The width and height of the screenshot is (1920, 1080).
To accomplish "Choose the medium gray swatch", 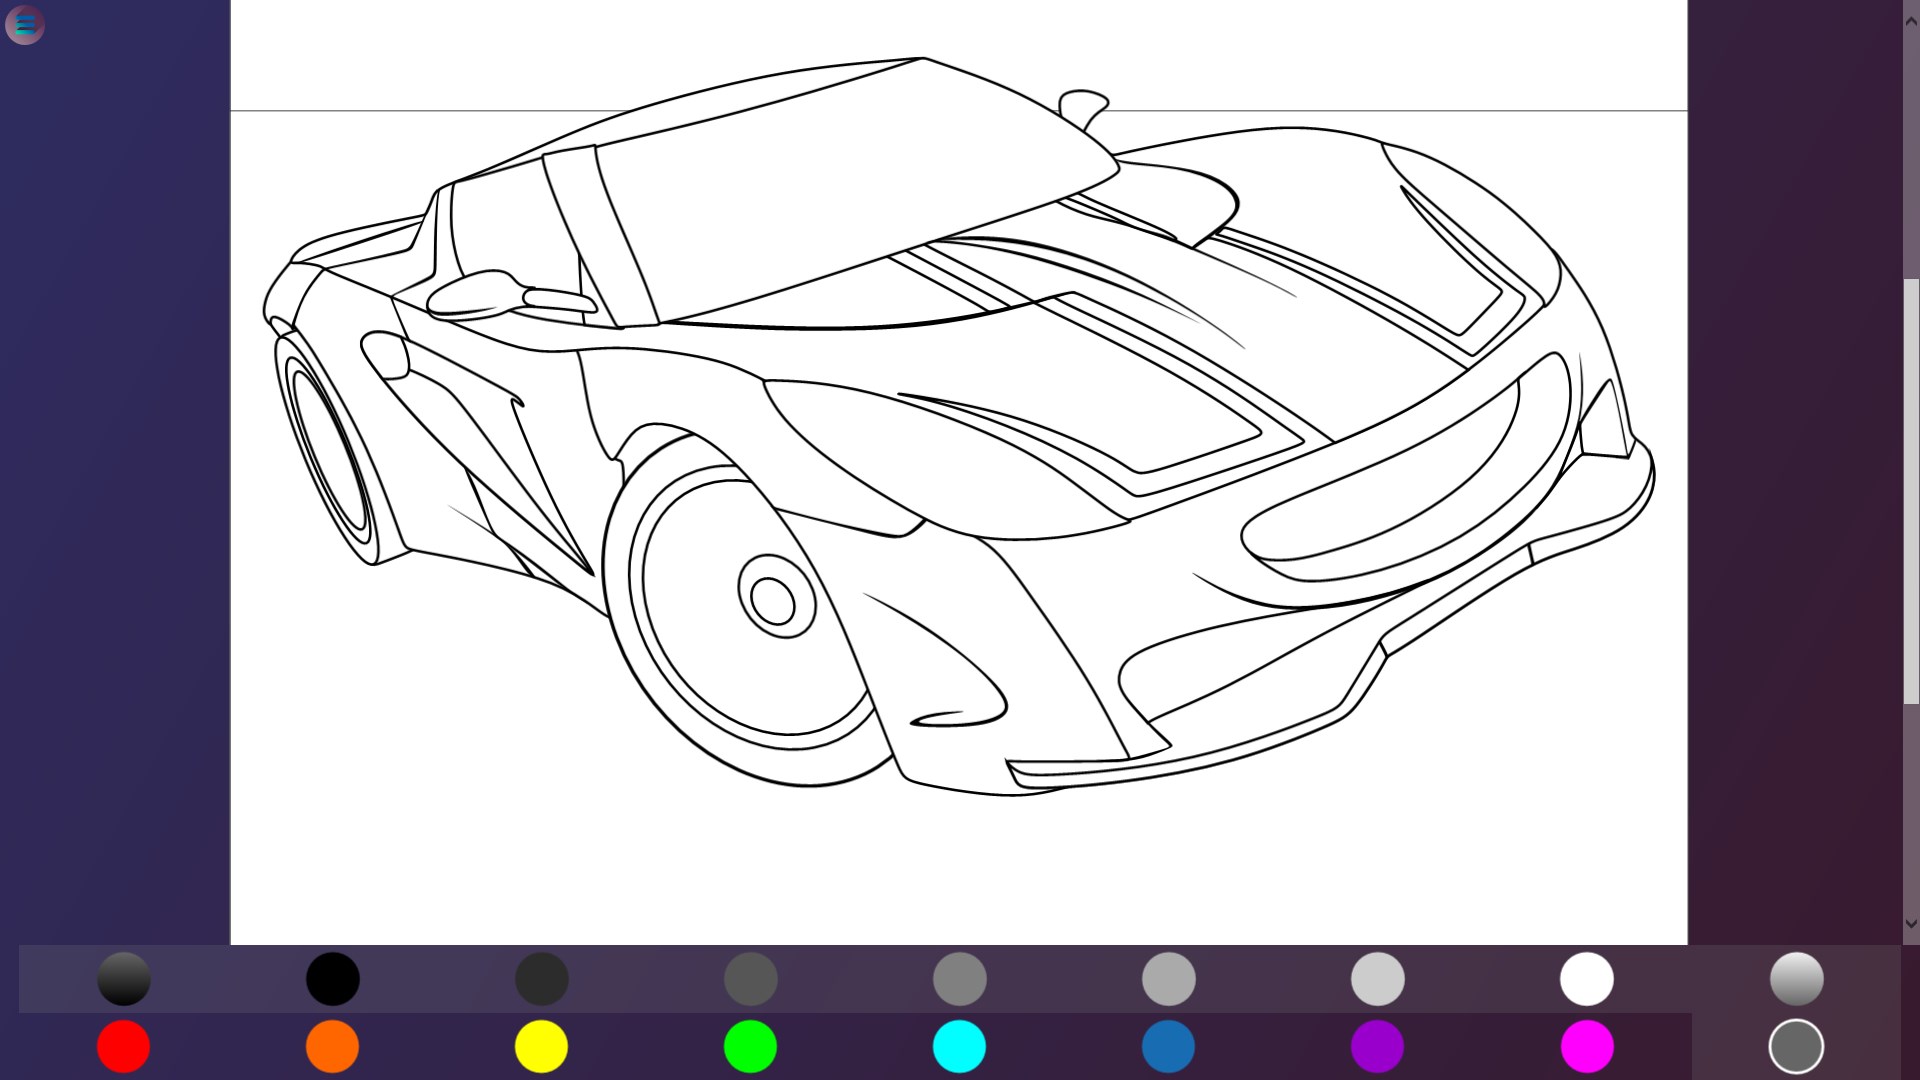I will click(x=959, y=978).
